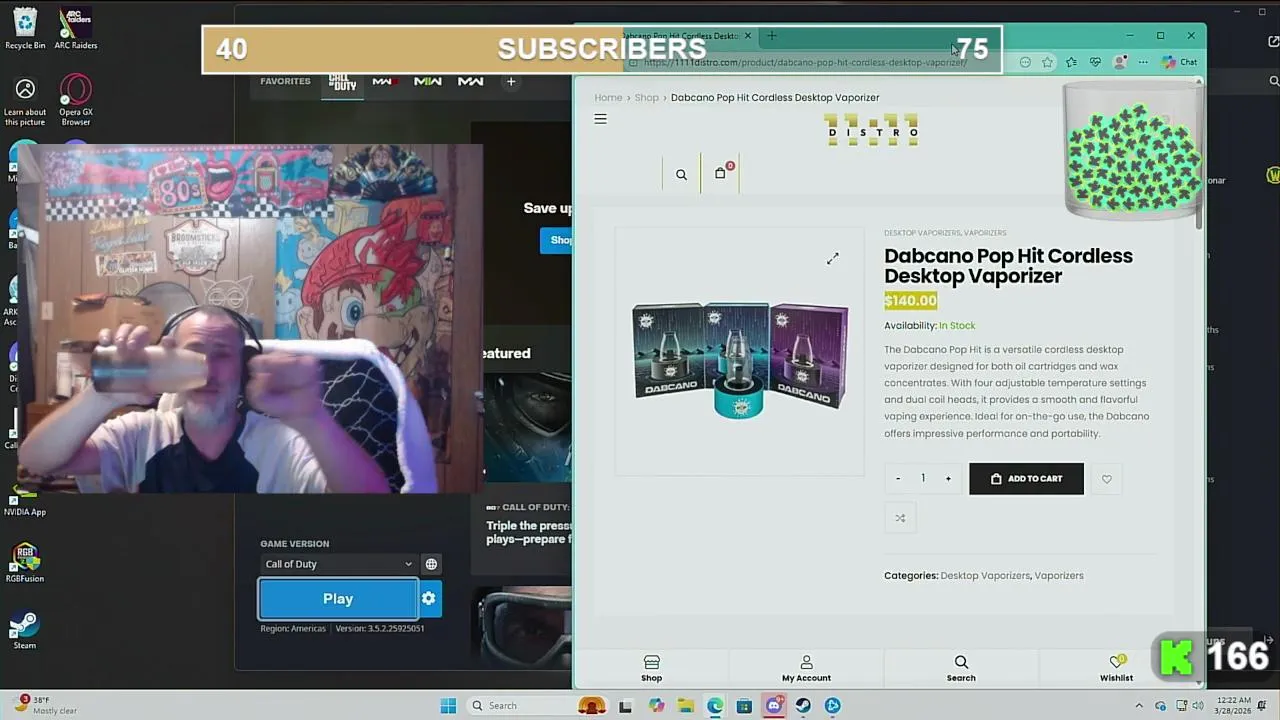Image resolution: width=1280 pixels, height=720 pixels.
Task: Click the Edge address bar URL
Action: tap(804, 62)
